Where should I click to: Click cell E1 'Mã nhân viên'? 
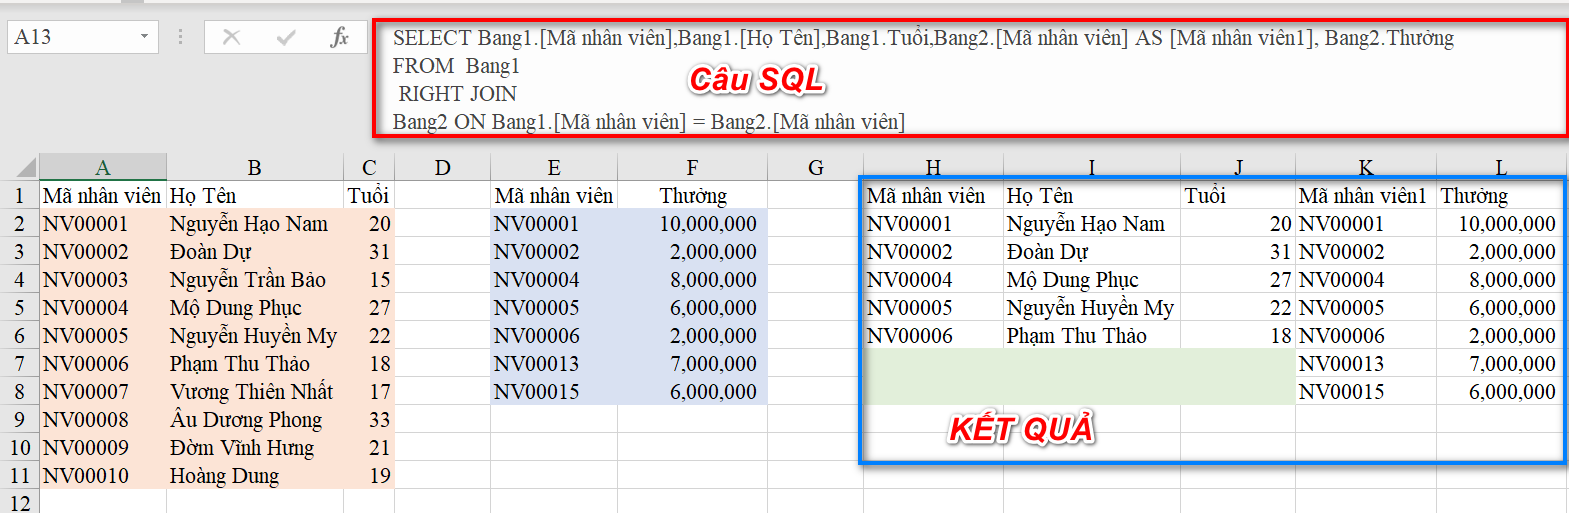[x=554, y=195]
